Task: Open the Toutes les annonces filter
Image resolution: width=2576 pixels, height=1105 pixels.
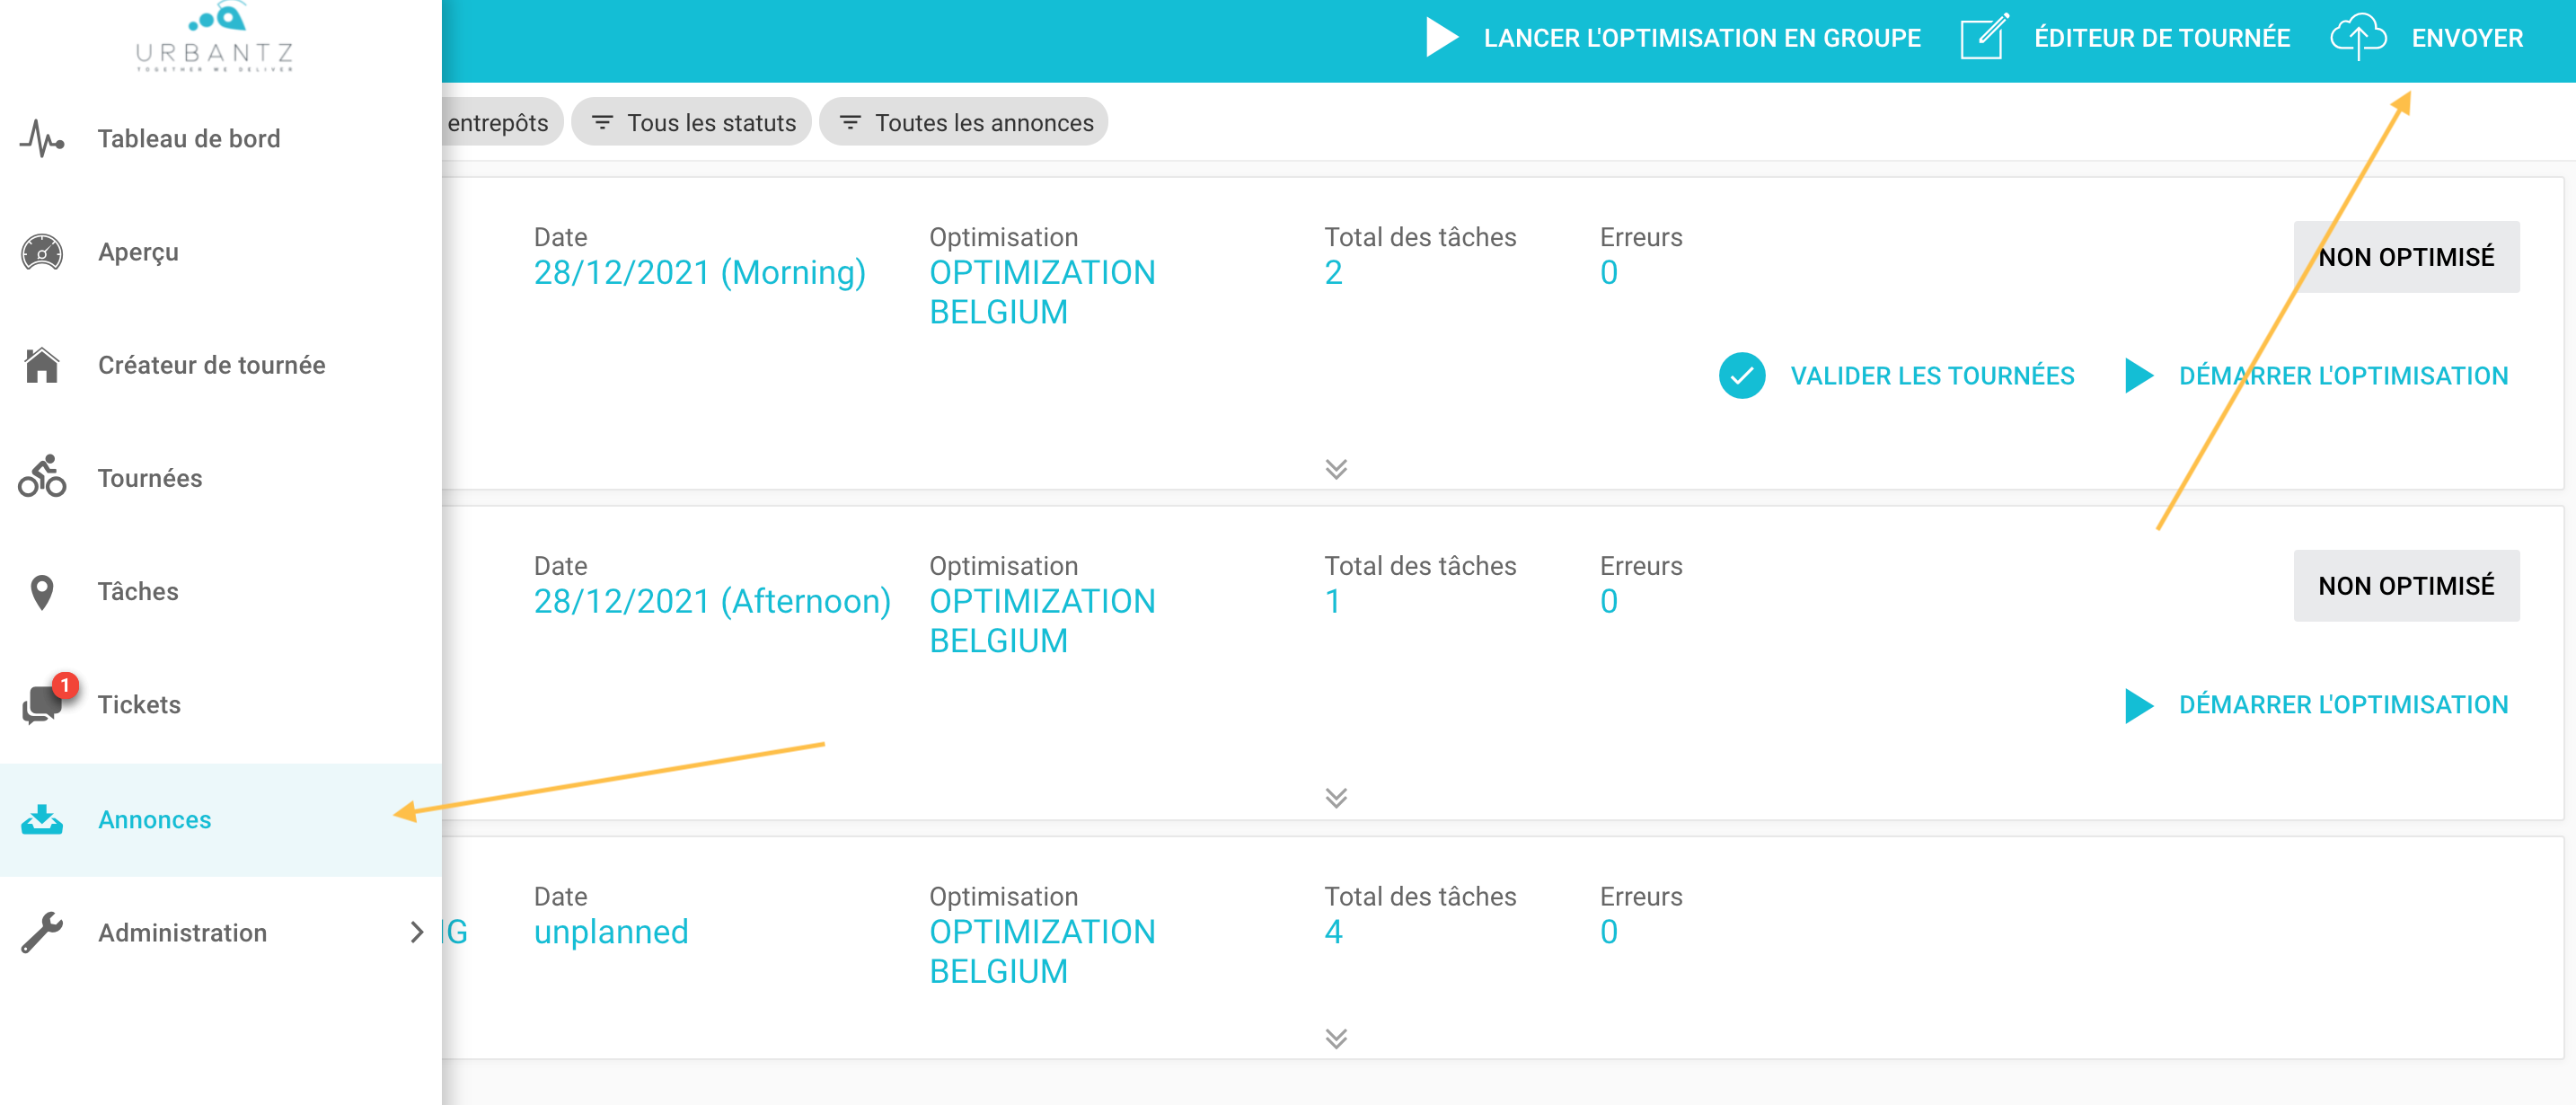Action: tap(964, 123)
